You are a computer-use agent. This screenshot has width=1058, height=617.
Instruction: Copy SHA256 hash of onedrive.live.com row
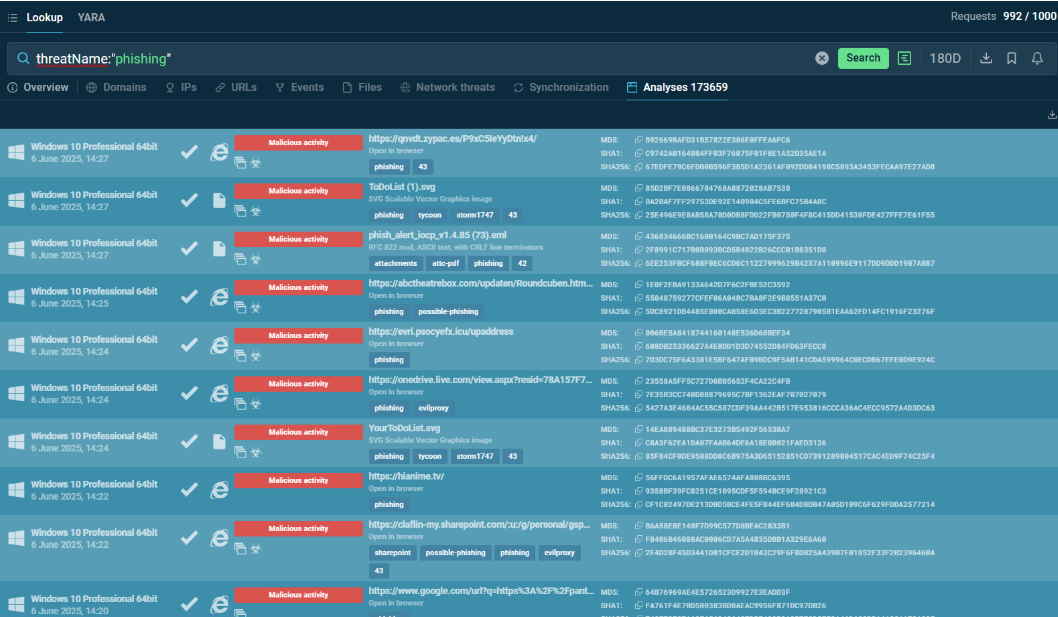pyautogui.click(x=638, y=408)
